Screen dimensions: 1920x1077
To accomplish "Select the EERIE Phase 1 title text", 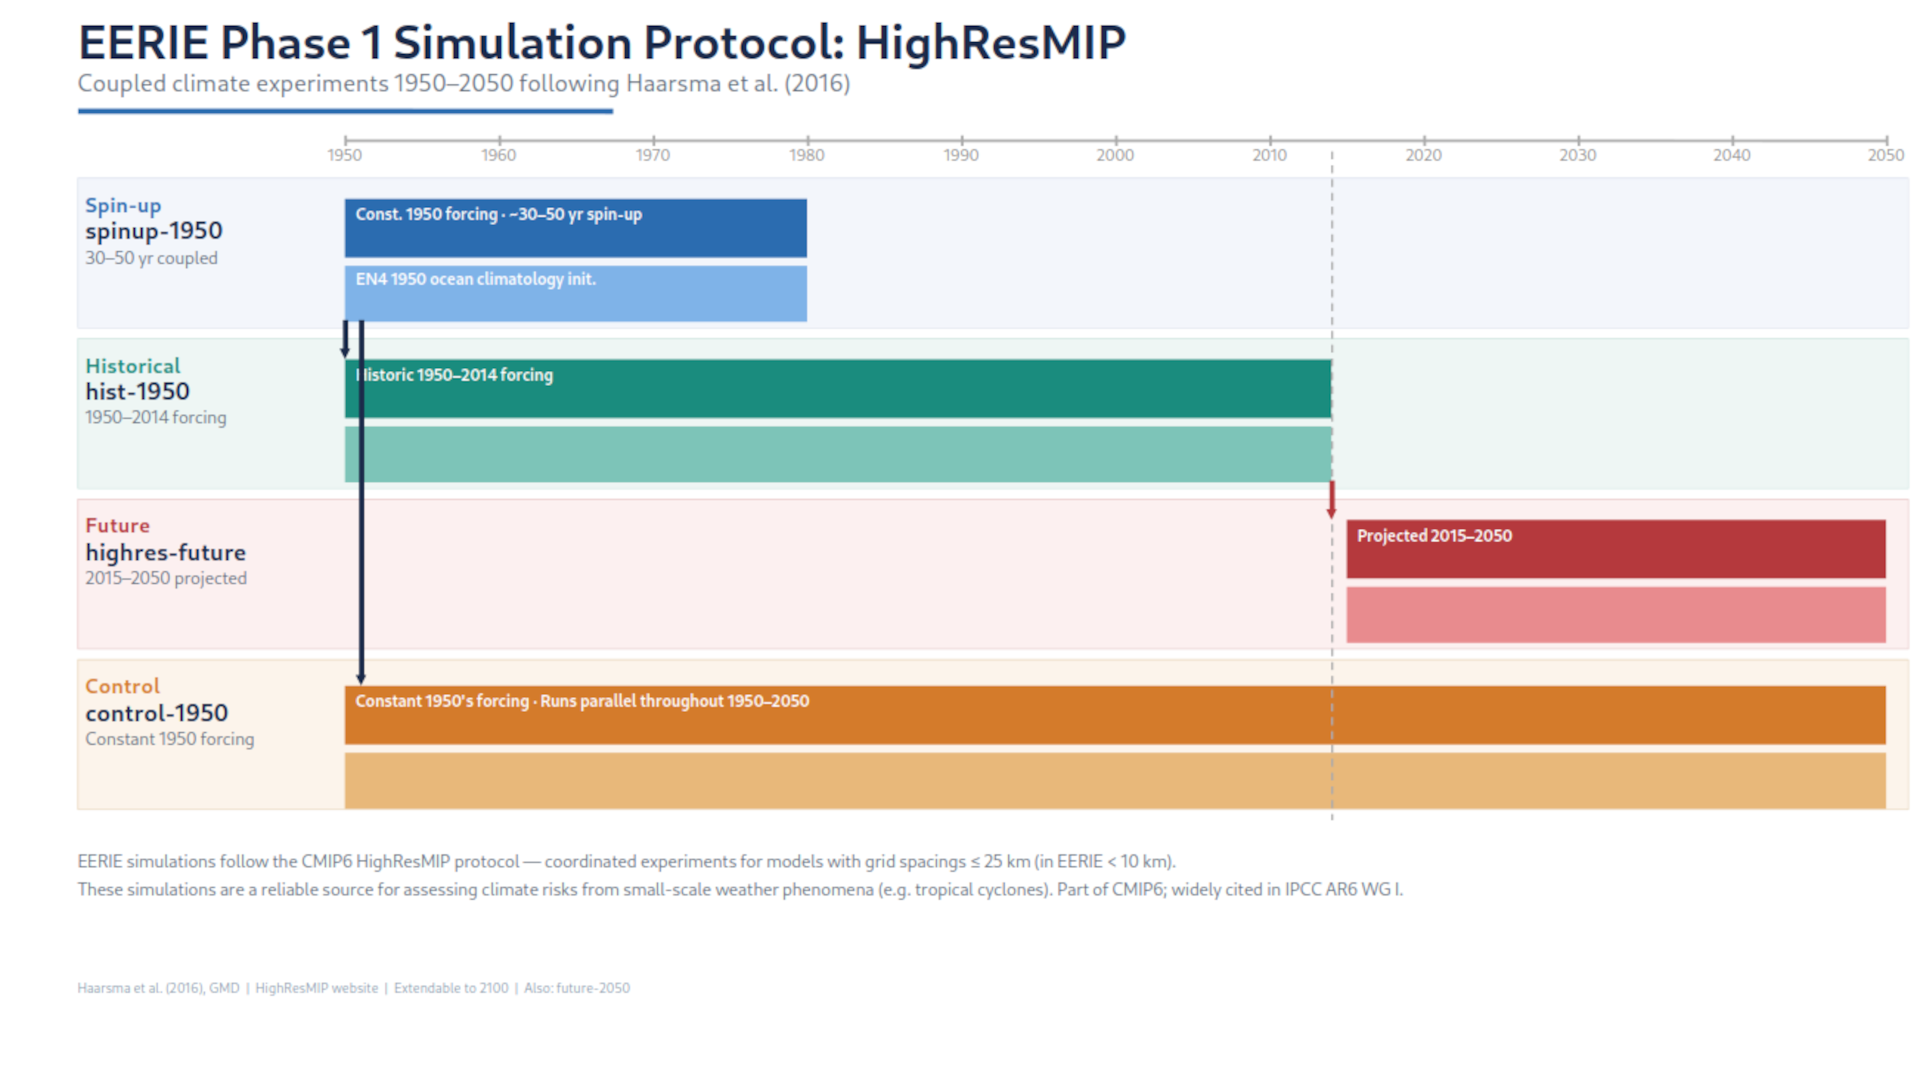I will (x=601, y=42).
